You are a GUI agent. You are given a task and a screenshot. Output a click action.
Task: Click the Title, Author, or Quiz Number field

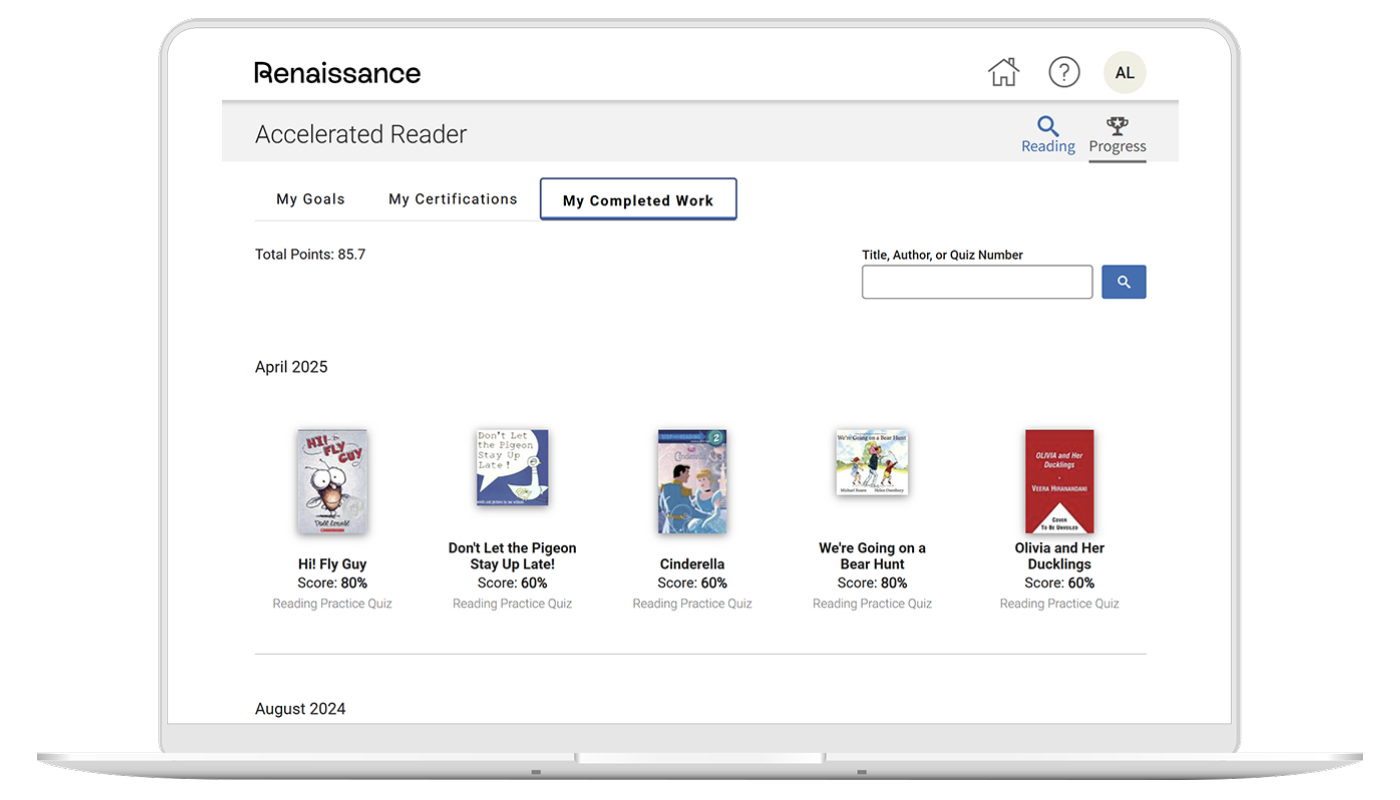tap(977, 282)
